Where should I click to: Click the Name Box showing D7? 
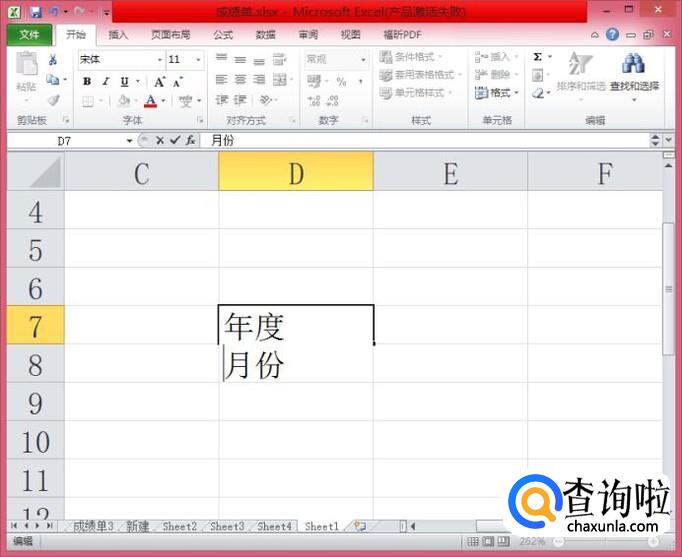(65, 140)
